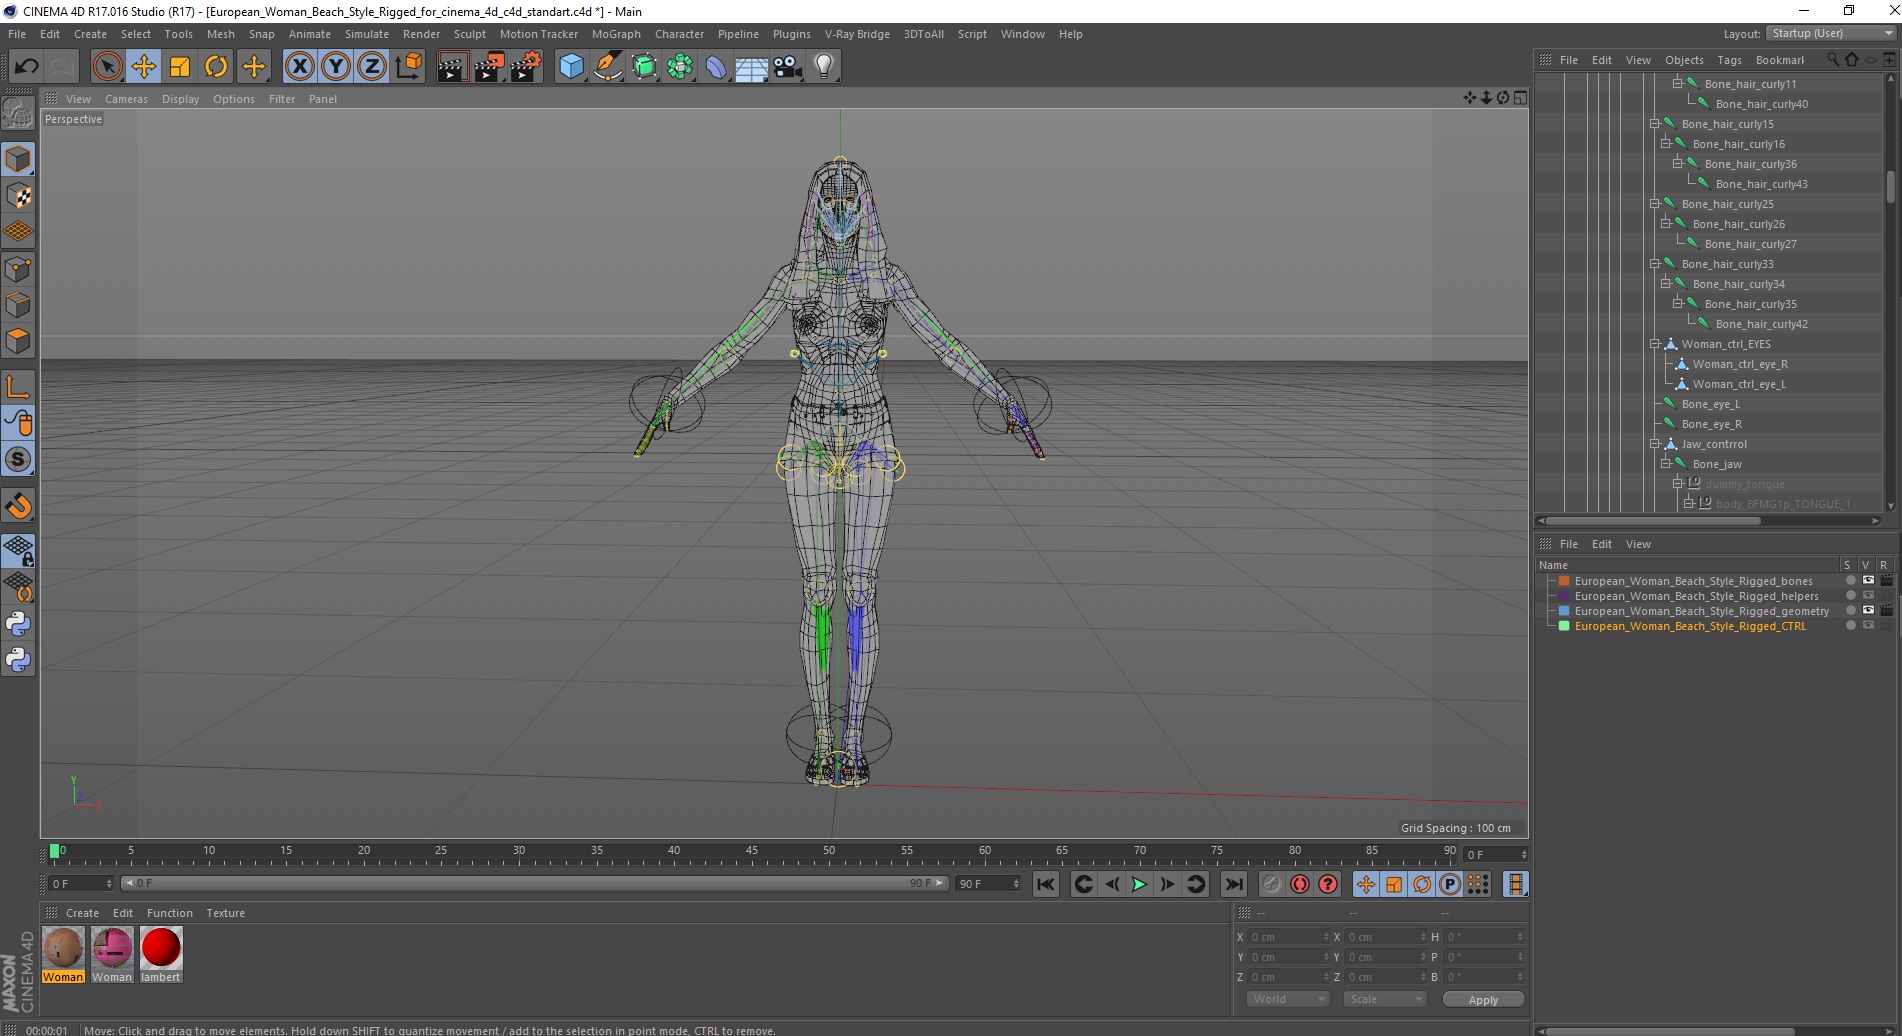1902x1036 pixels.
Task: Click timeline frame 45 marker
Action: pyautogui.click(x=751, y=853)
